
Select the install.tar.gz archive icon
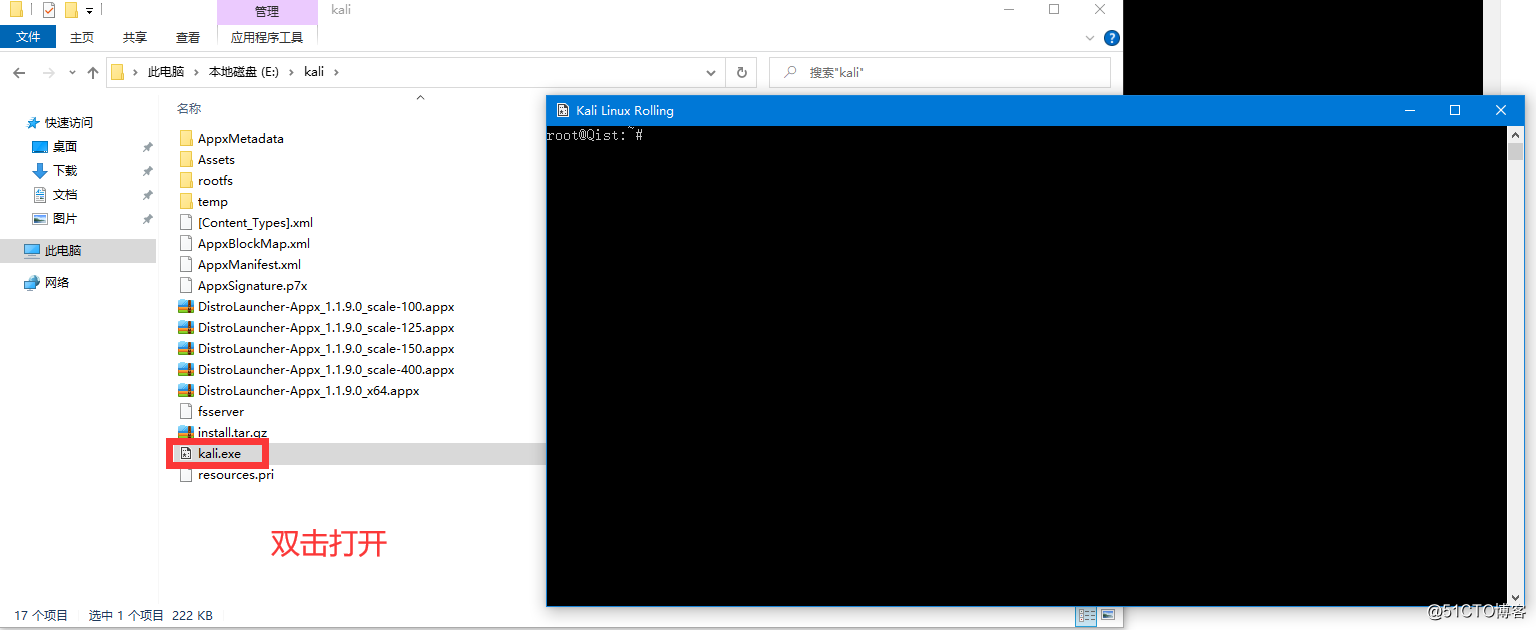(185, 432)
